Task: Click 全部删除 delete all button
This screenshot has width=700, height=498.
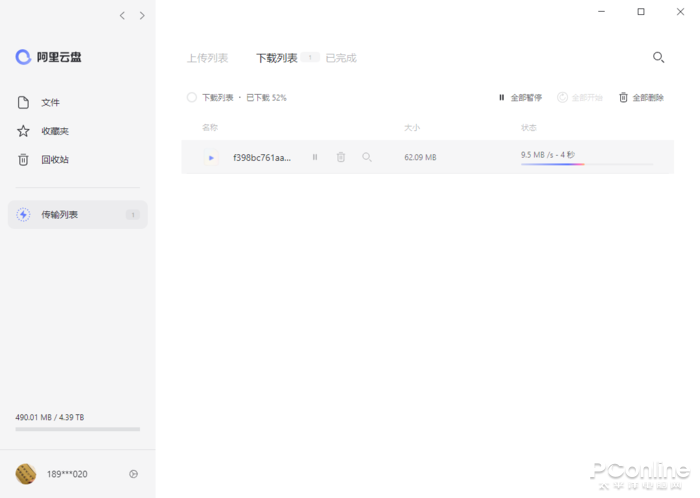Action: [641, 97]
